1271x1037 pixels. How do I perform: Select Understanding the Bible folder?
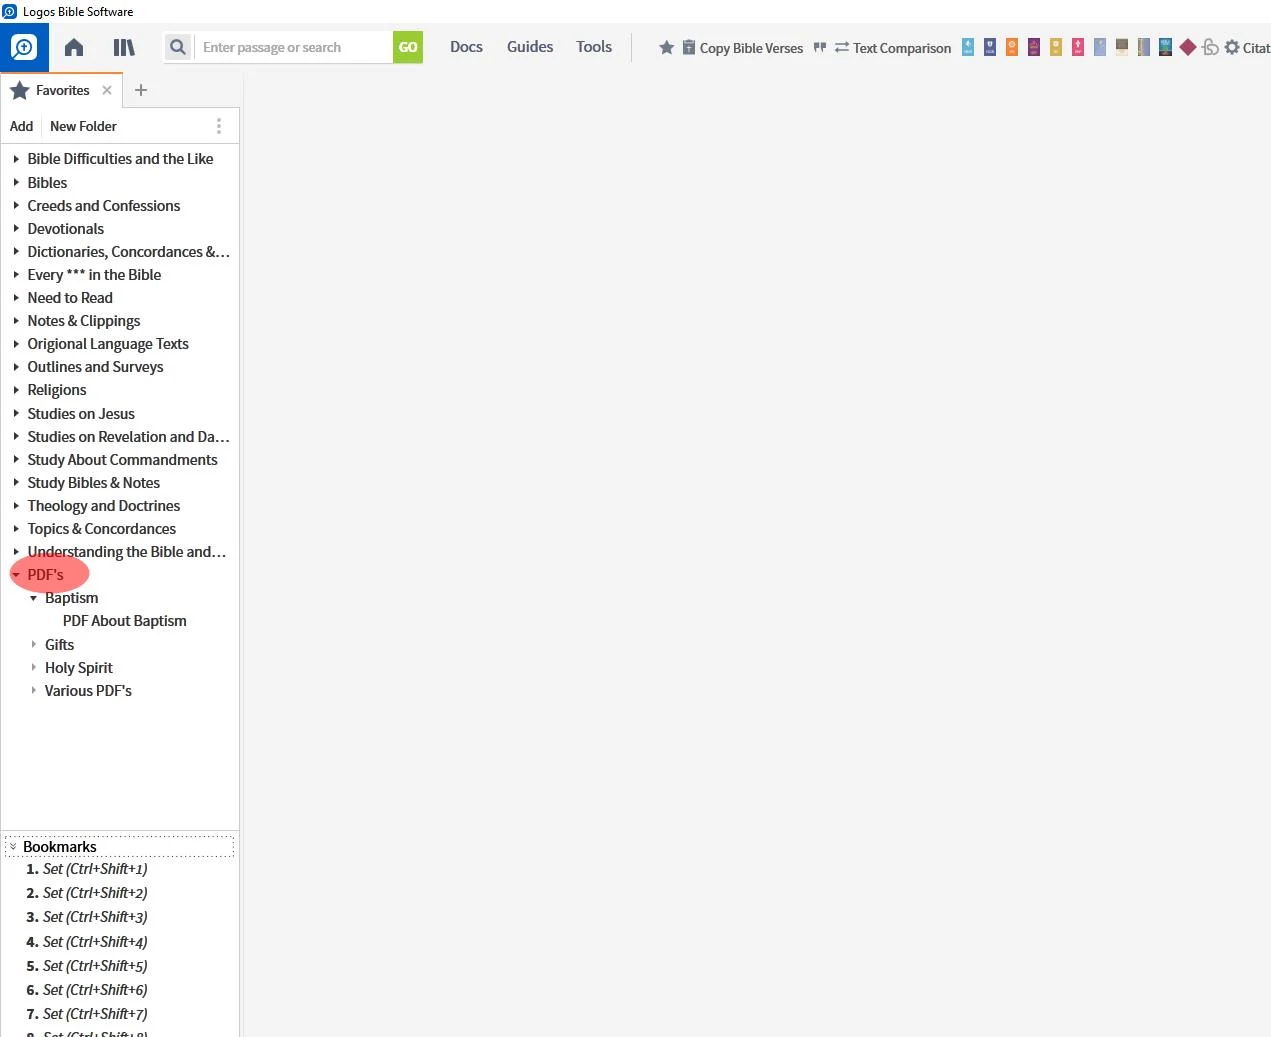coord(127,552)
